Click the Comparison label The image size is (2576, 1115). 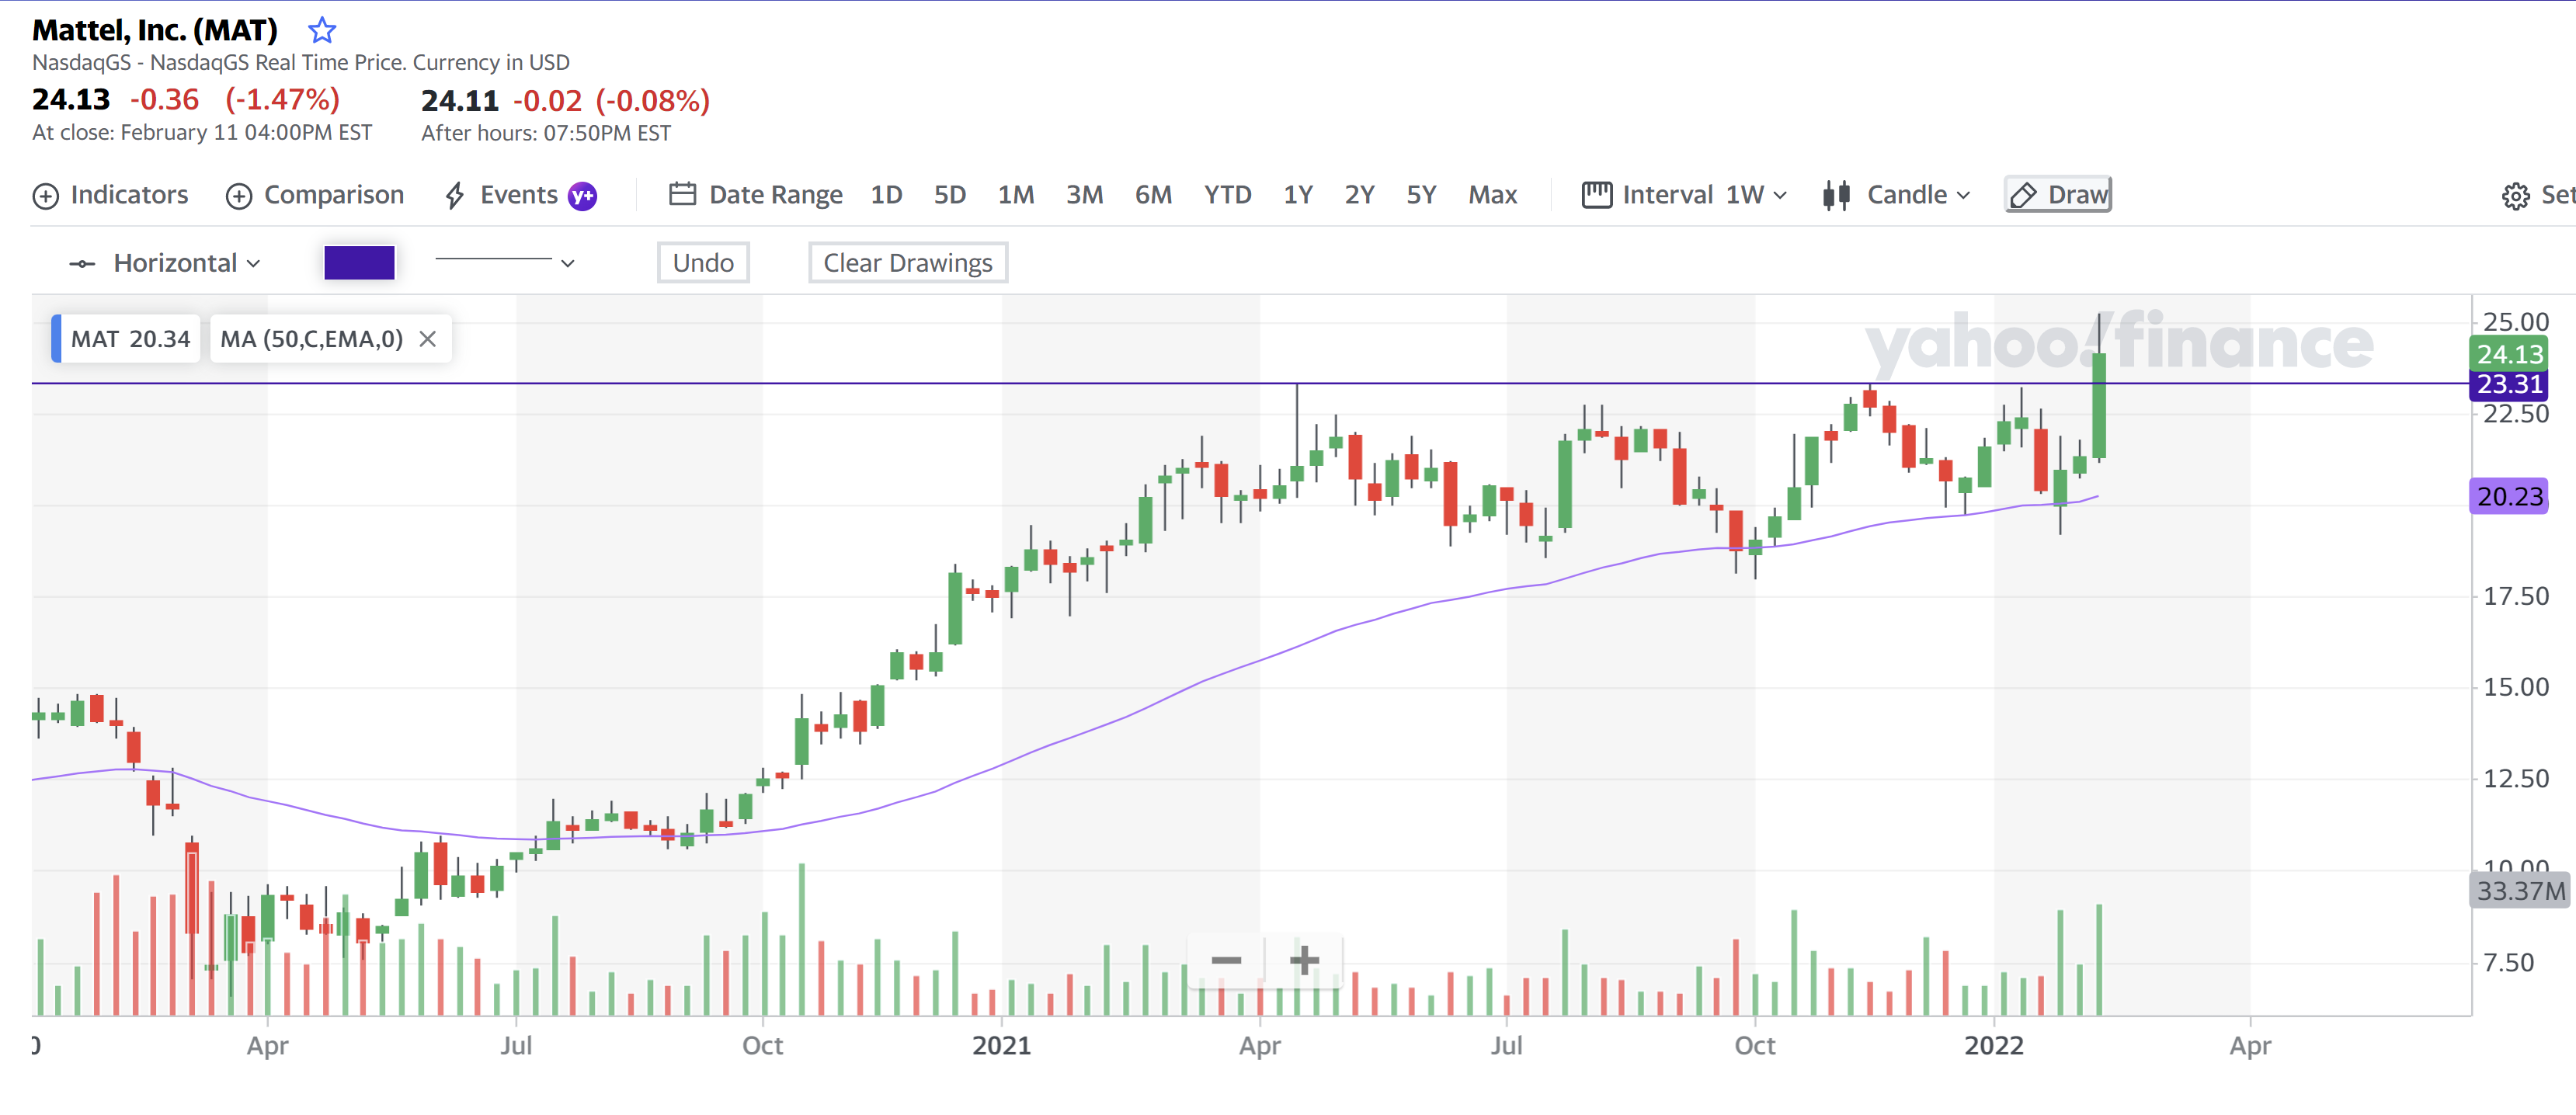coord(334,195)
